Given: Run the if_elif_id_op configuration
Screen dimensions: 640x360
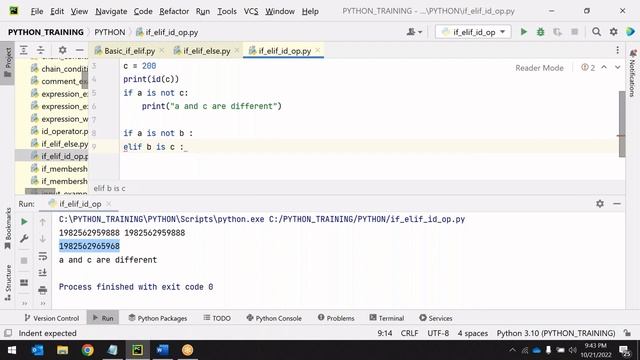Looking at the screenshot, I should click(x=523, y=32).
